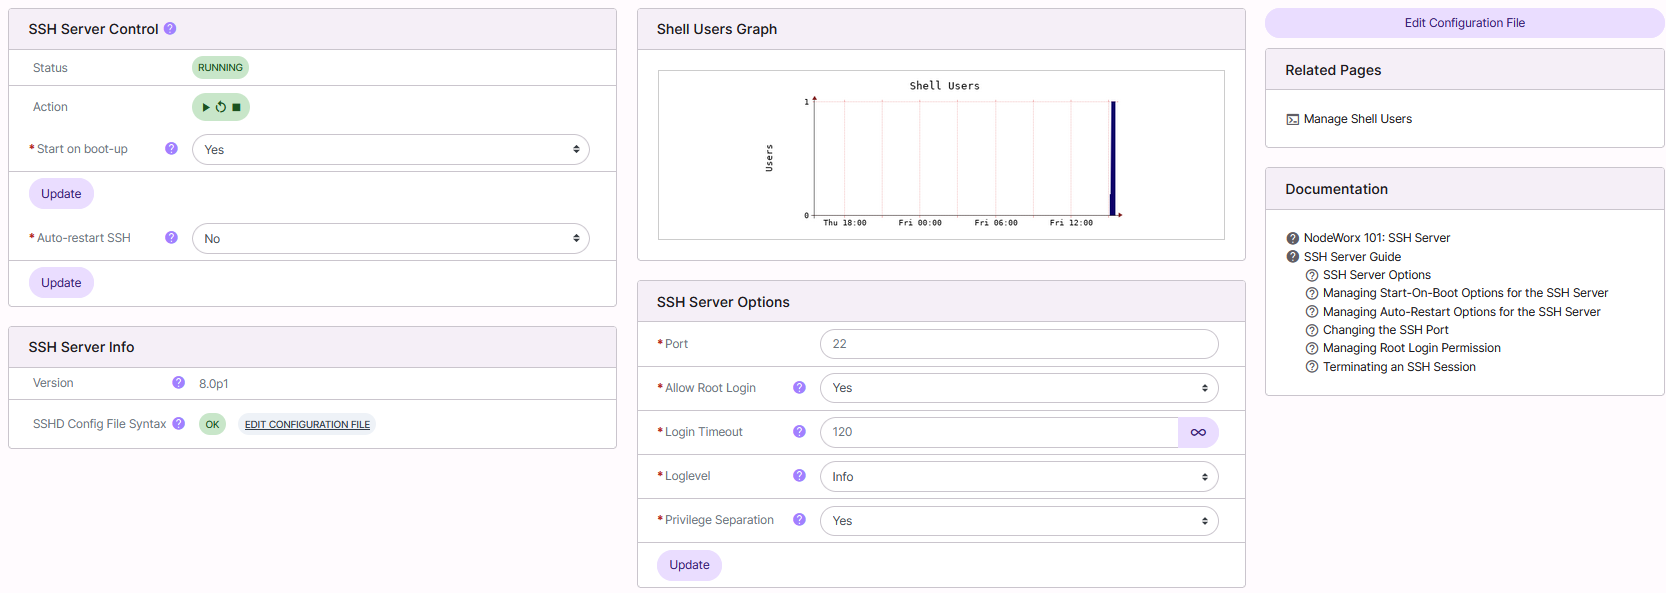Click question icon beside Changing the SSH Port
1666x593 pixels.
point(1312,330)
